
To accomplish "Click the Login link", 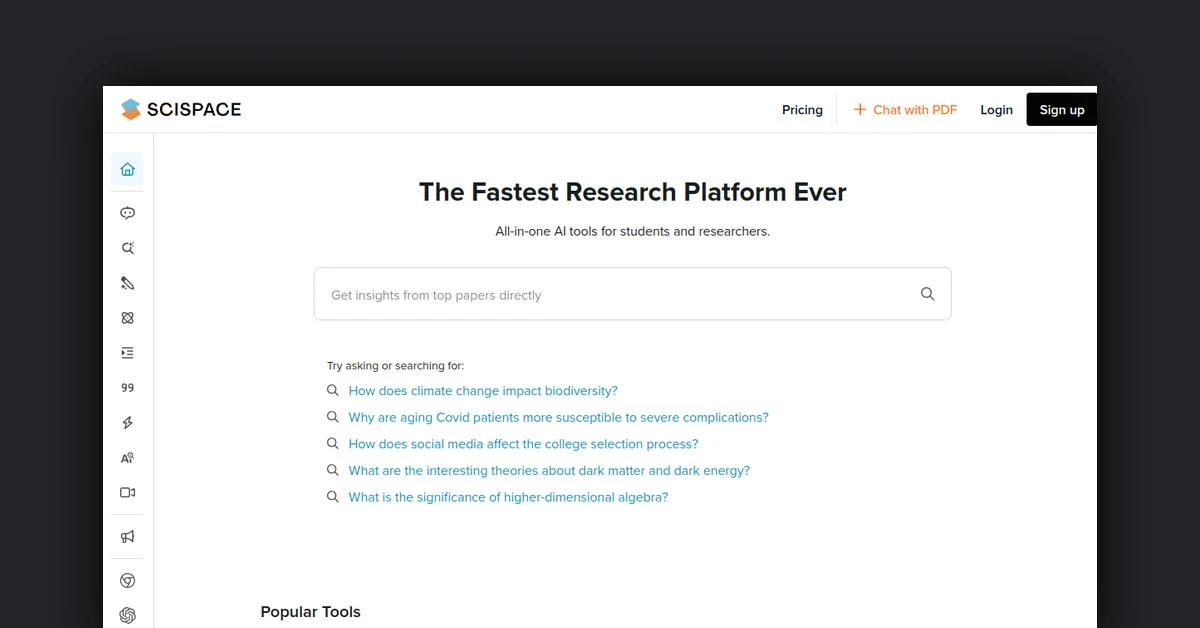I will point(996,110).
